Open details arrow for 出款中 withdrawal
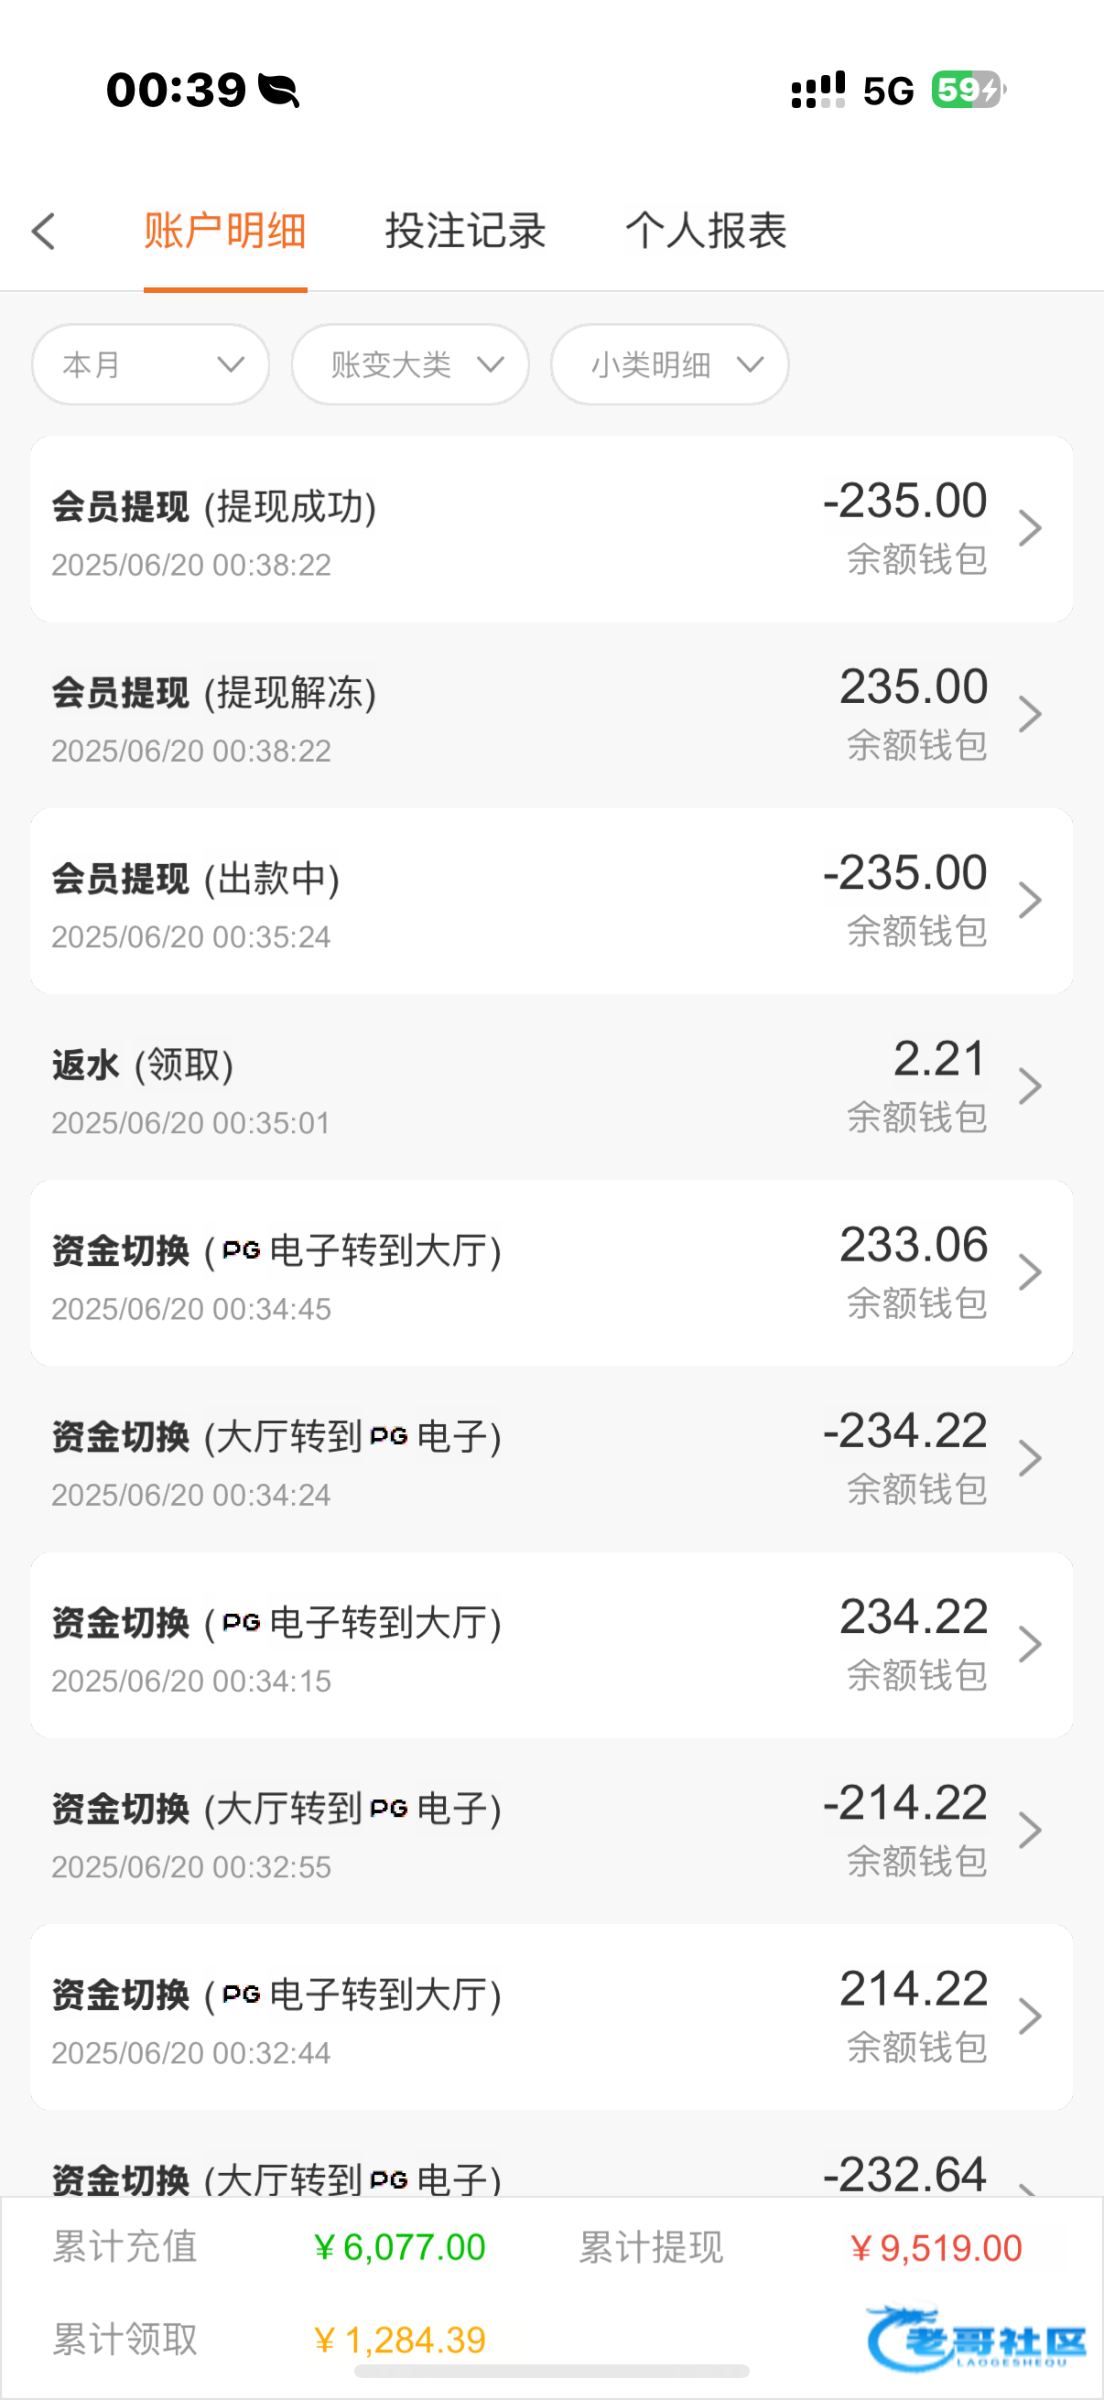1104x2400 pixels. click(x=1030, y=900)
